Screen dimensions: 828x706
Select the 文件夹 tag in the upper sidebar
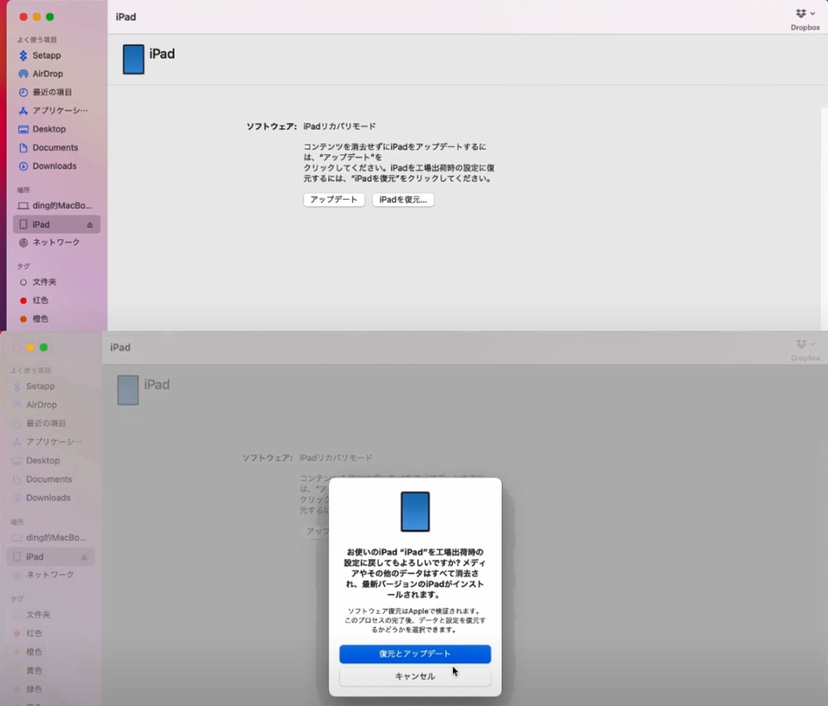[x=37, y=282]
